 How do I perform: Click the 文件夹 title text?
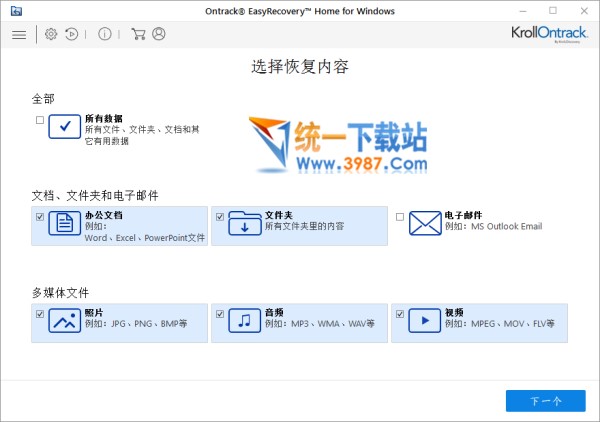click(x=279, y=215)
